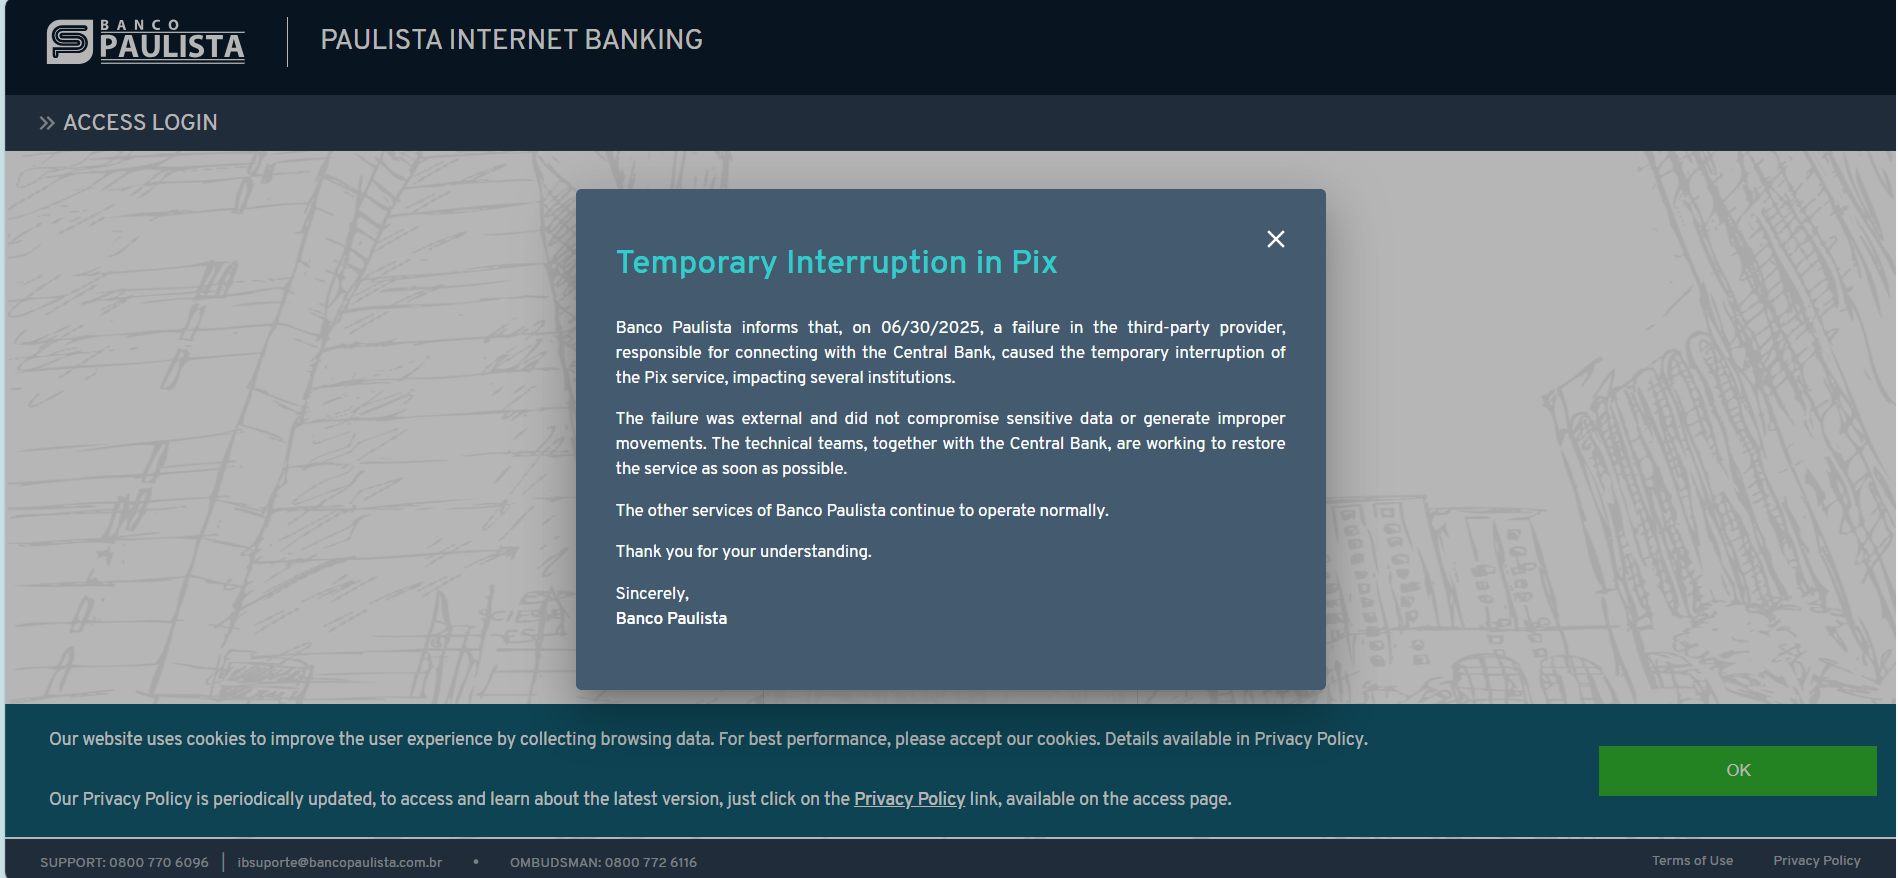Click the OMBUDSMAN: 0800 772 6116 number
The image size is (1898, 878).
tap(603, 862)
